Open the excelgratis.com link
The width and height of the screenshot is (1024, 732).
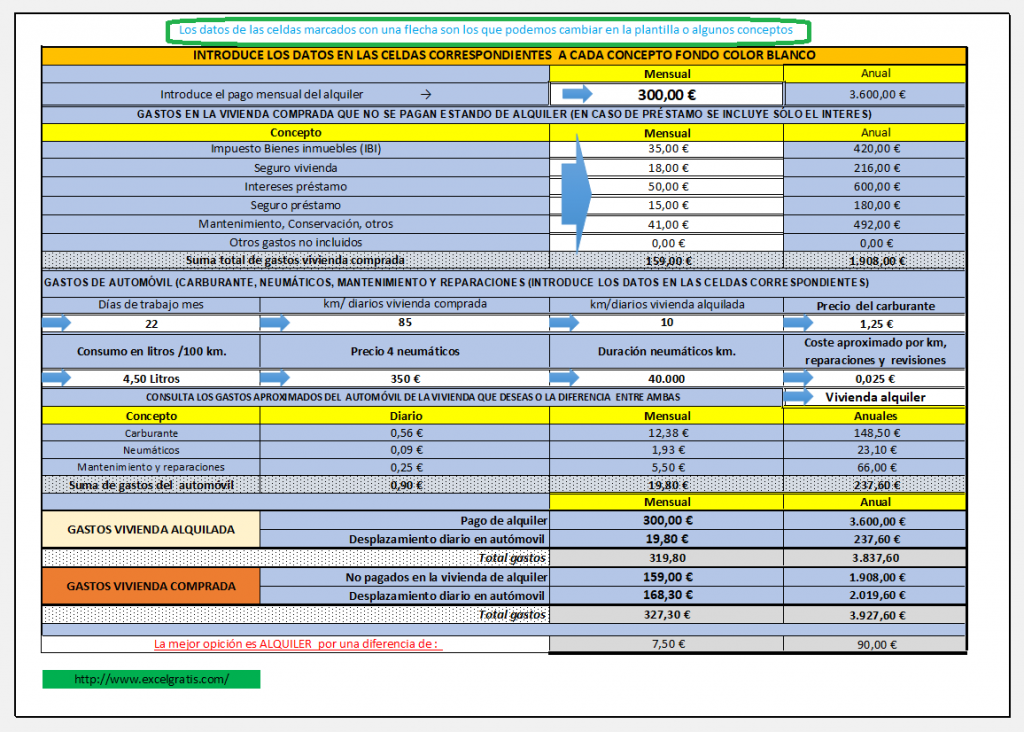pyautogui.click(x=151, y=679)
